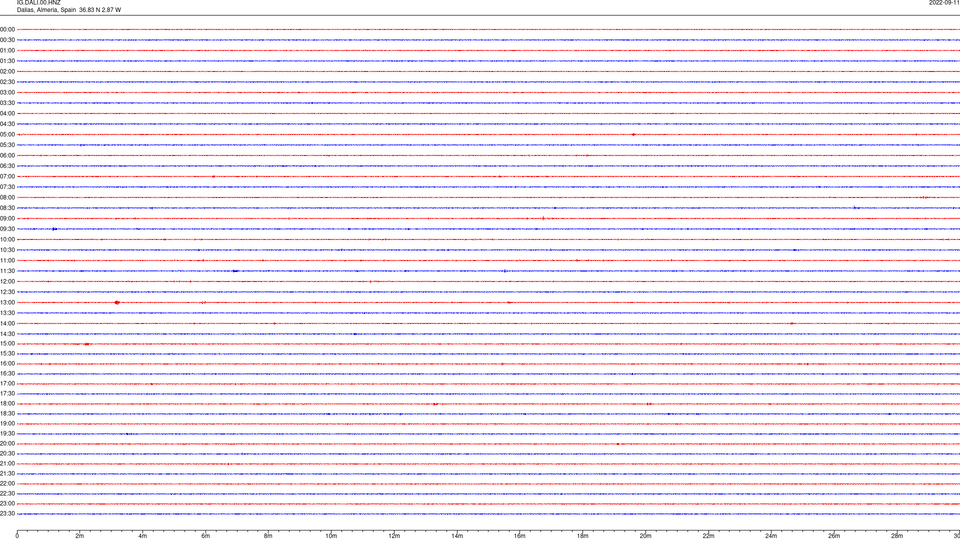Click the 23:00 time label

coord(7,504)
